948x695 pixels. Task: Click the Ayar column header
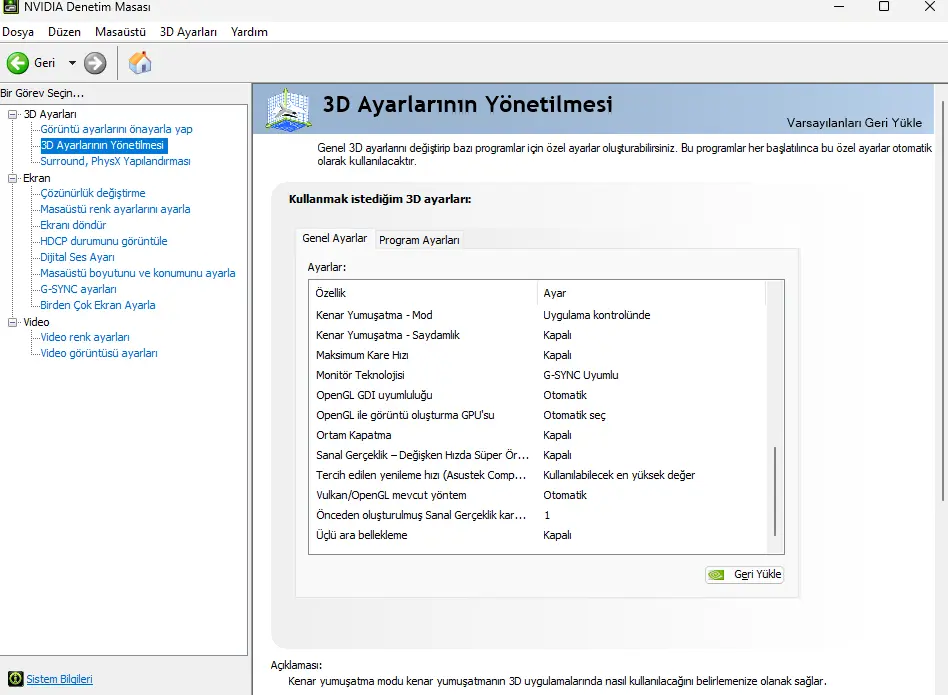[651, 293]
